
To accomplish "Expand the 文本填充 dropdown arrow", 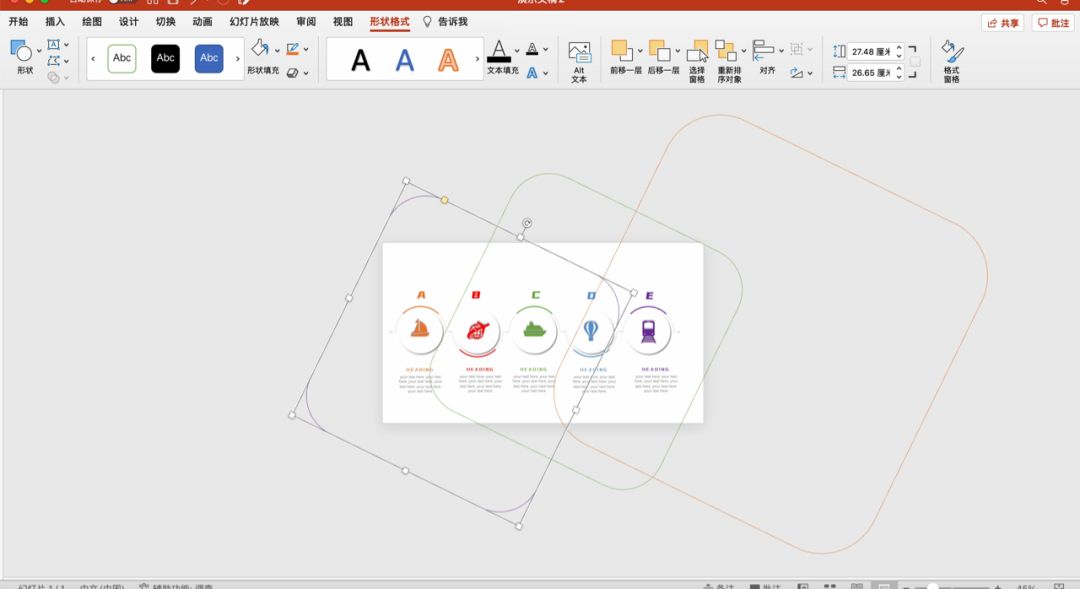I will pyautogui.click(x=517, y=51).
